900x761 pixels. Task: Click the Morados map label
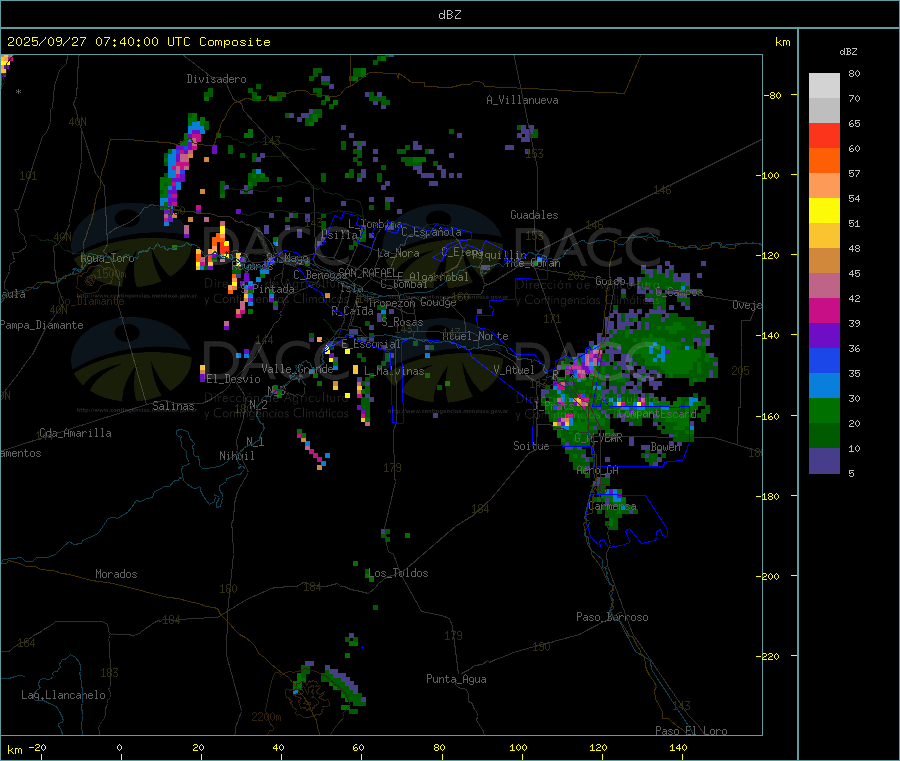point(117,574)
